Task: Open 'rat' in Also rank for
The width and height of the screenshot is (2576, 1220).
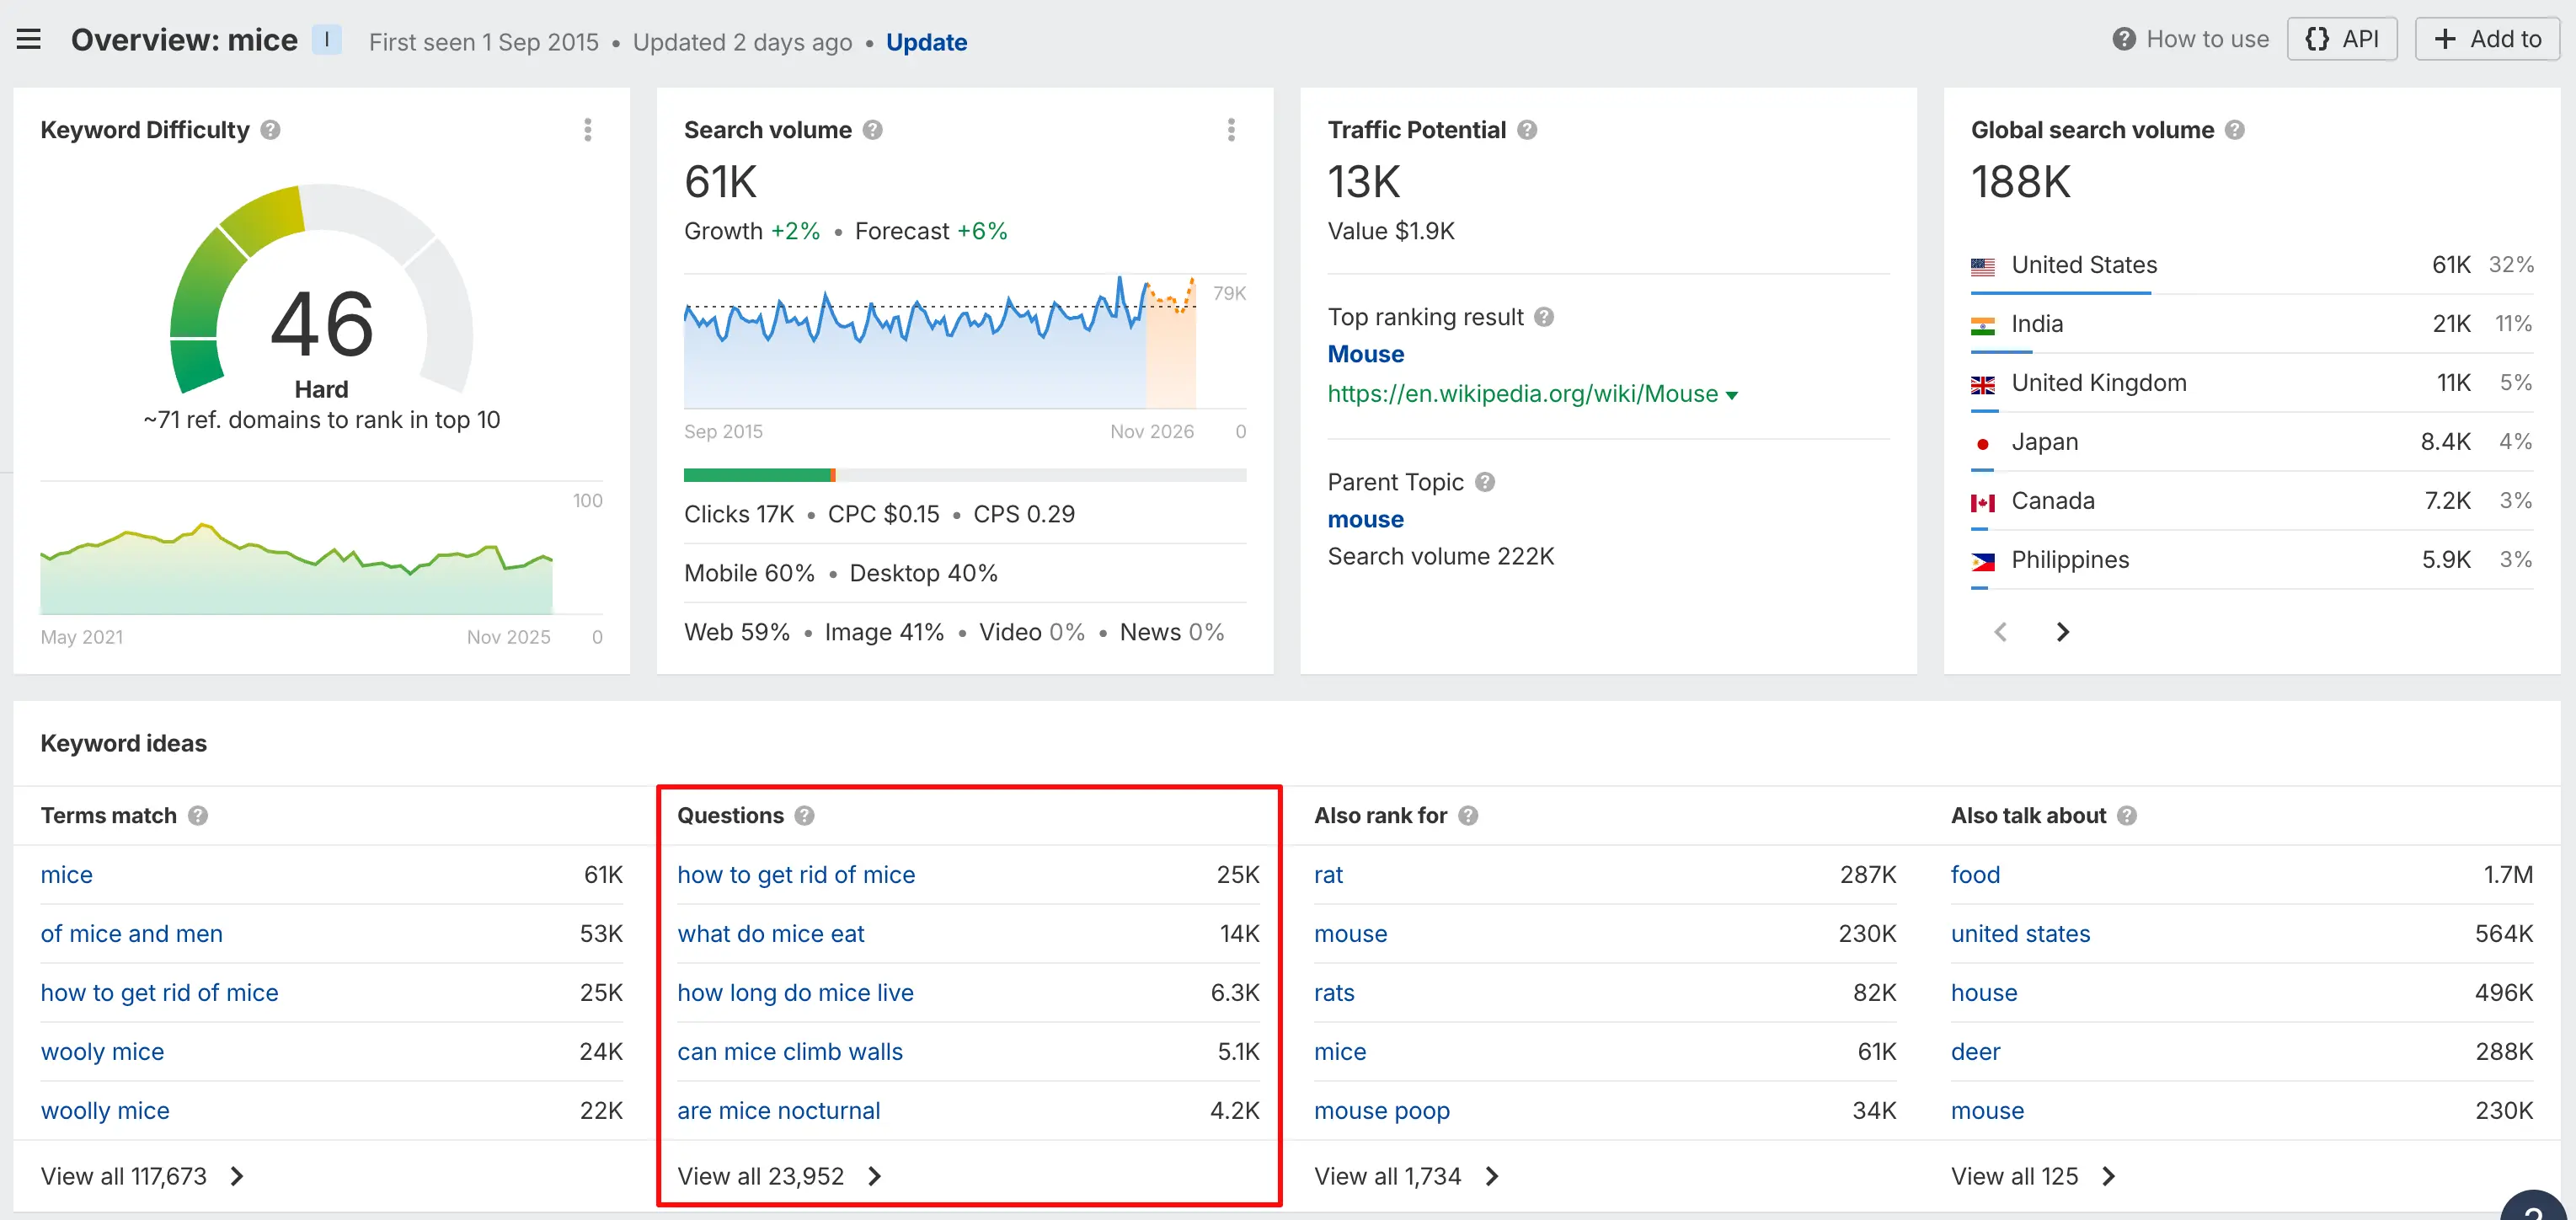Action: pos(1328,875)
